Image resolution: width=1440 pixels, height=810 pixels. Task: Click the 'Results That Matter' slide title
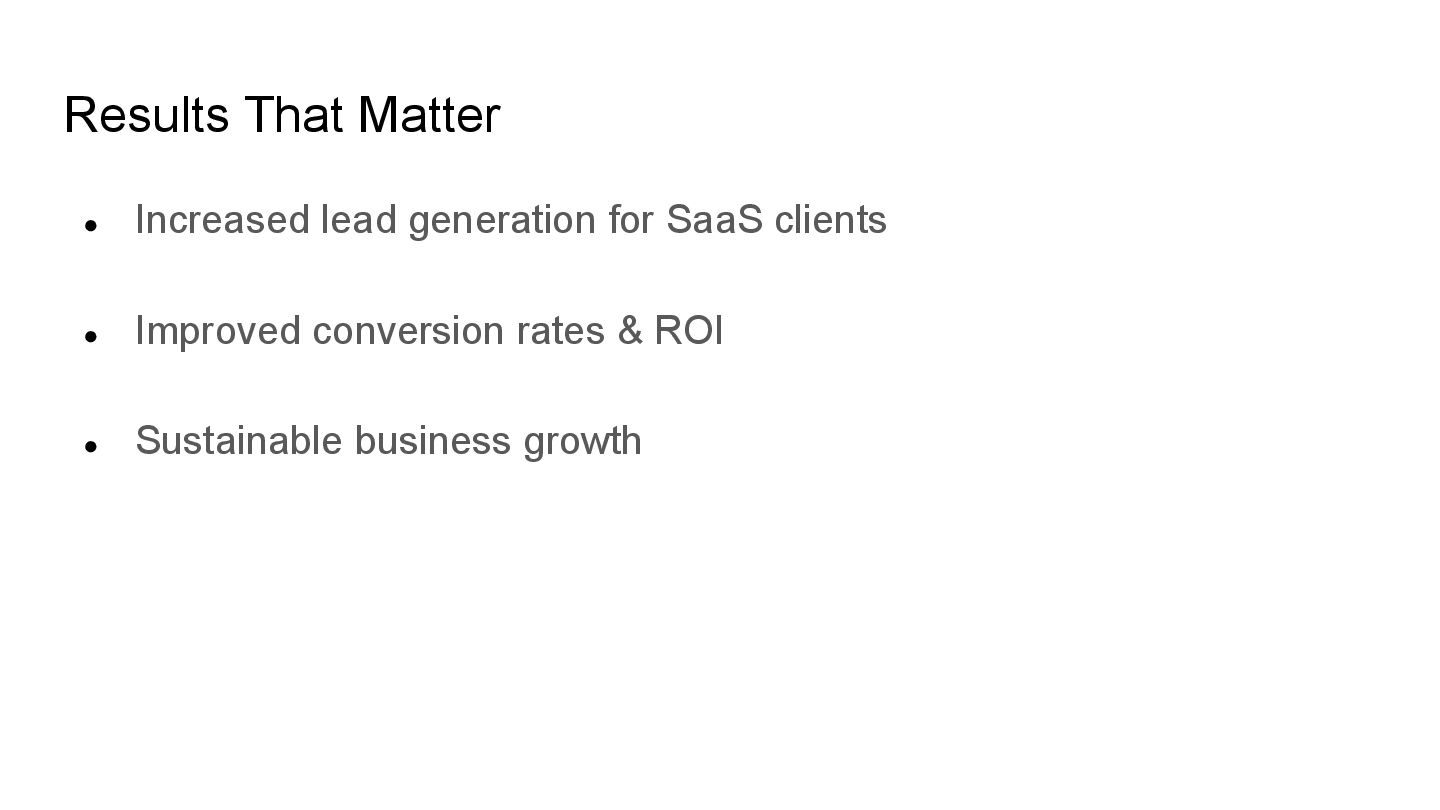(282, 114)
